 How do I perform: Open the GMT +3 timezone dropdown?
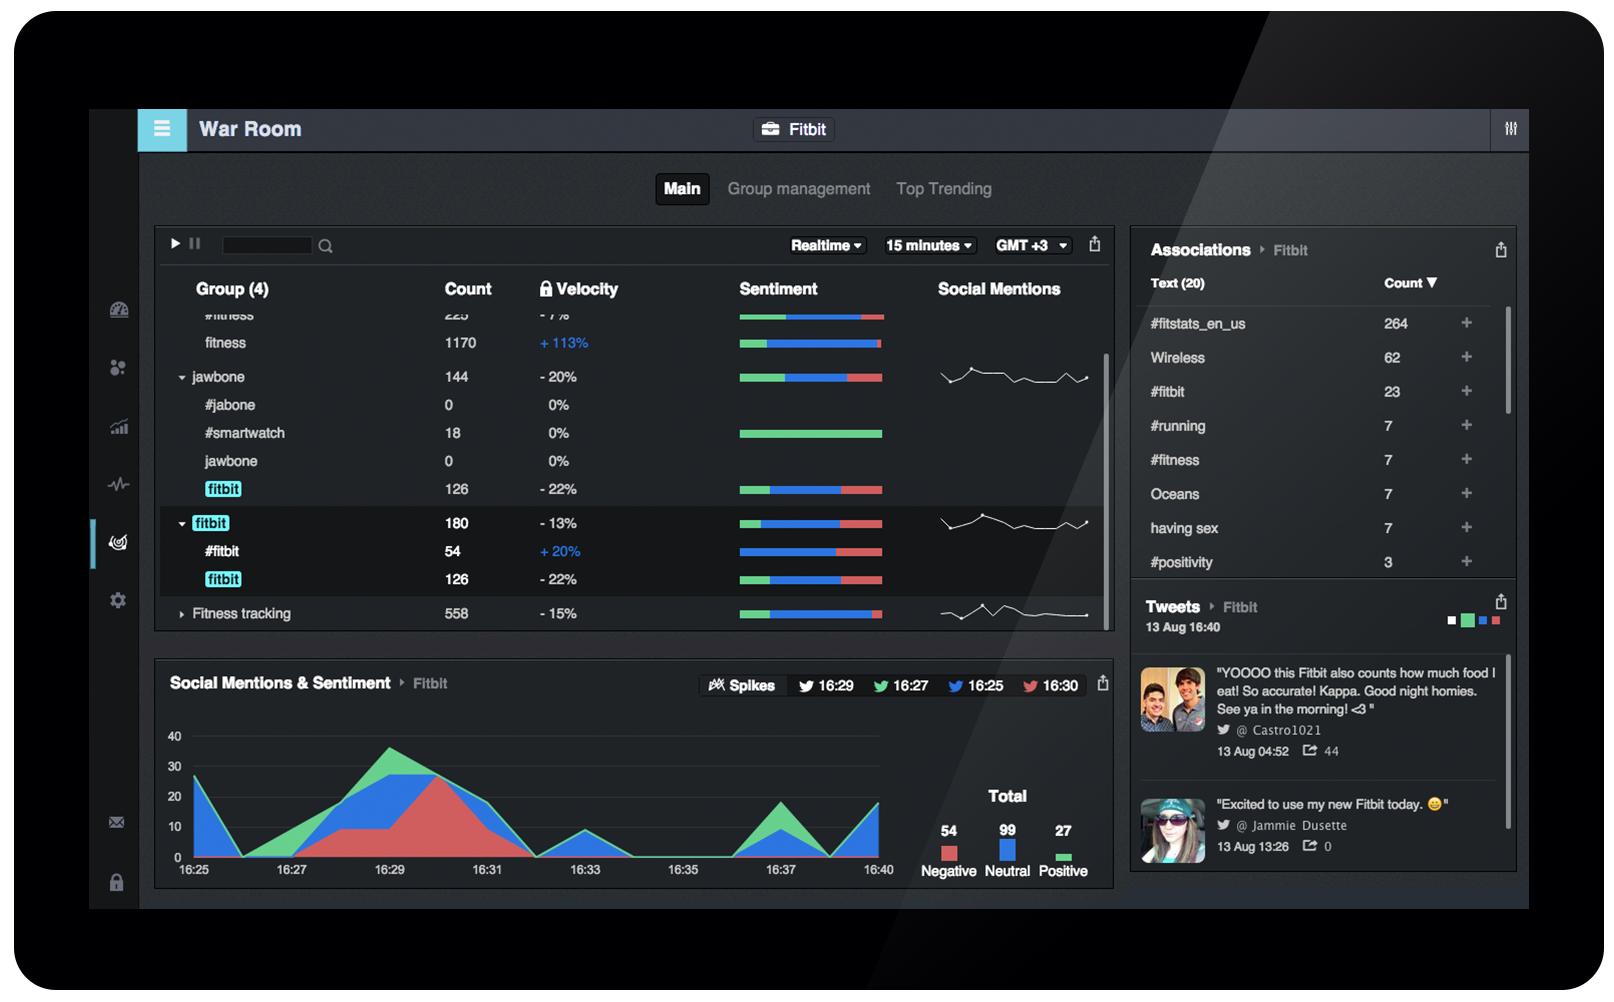point(1033,246)
